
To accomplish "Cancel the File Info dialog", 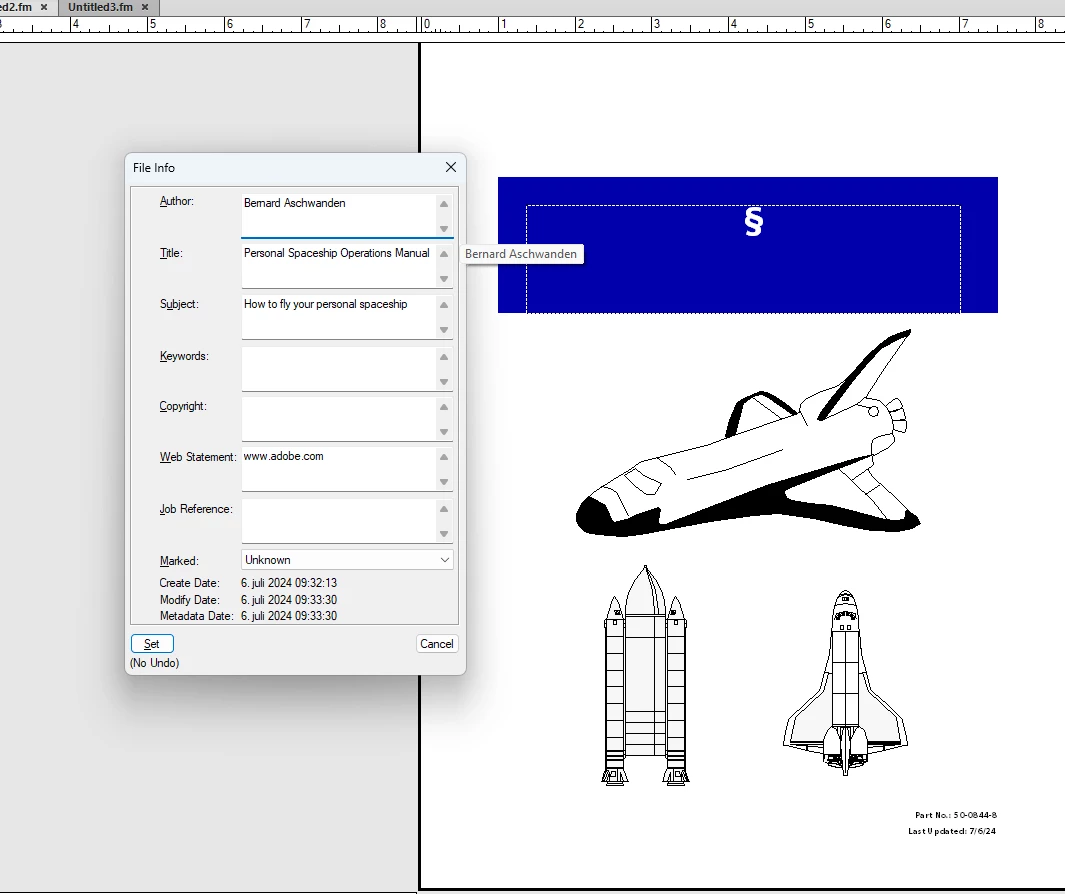I will coord(436,644).
